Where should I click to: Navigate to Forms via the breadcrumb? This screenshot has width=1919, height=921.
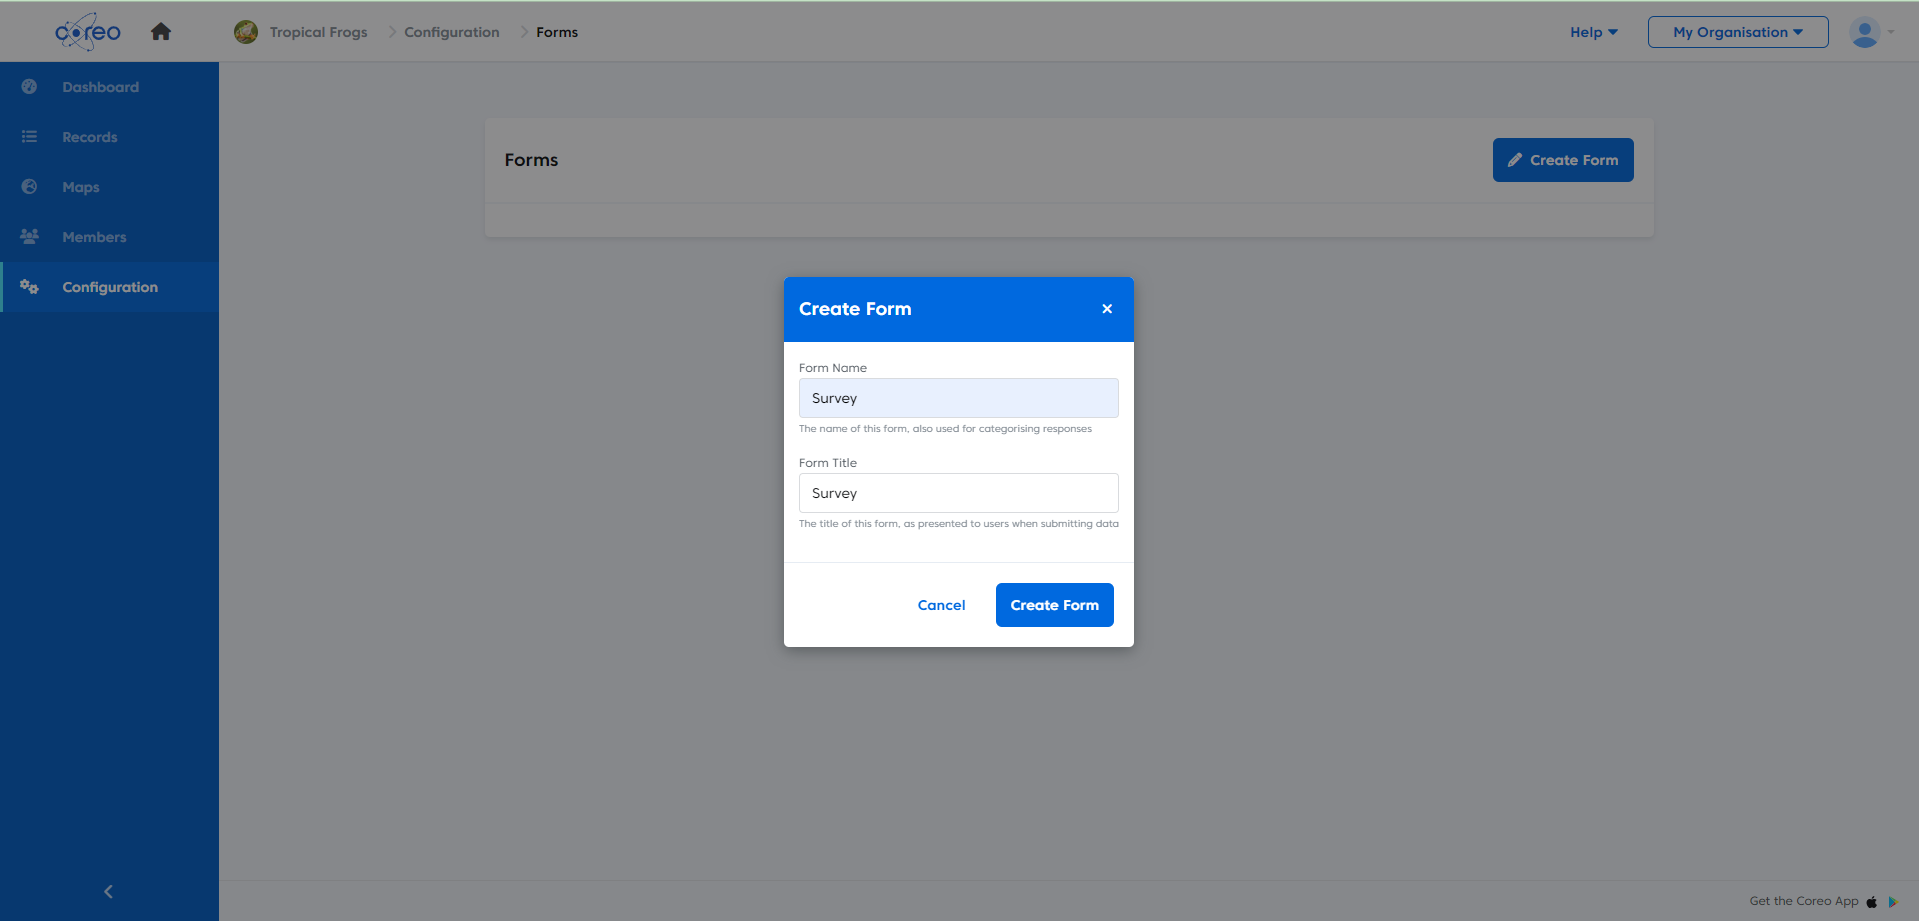[556, 31]
